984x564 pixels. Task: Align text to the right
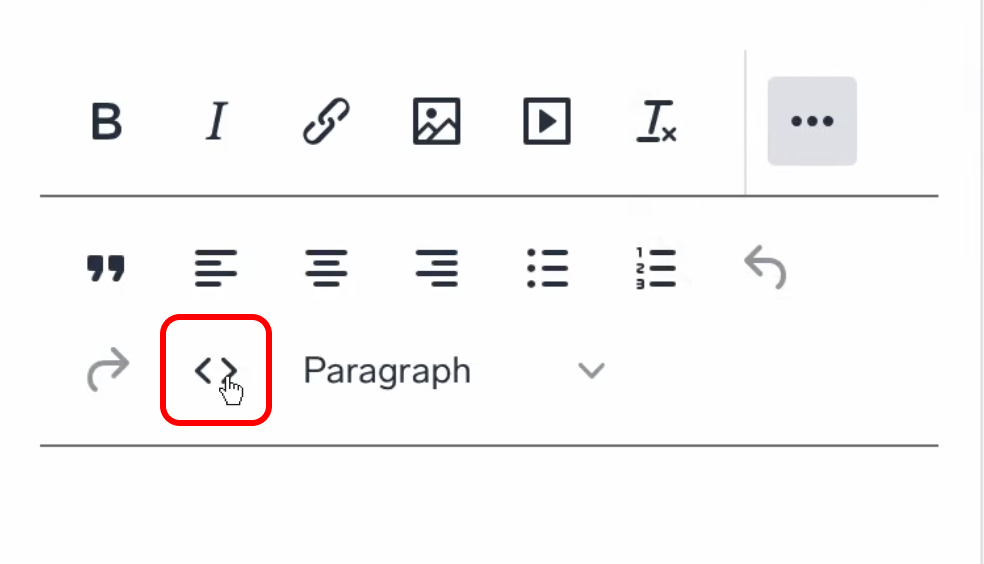437,268
